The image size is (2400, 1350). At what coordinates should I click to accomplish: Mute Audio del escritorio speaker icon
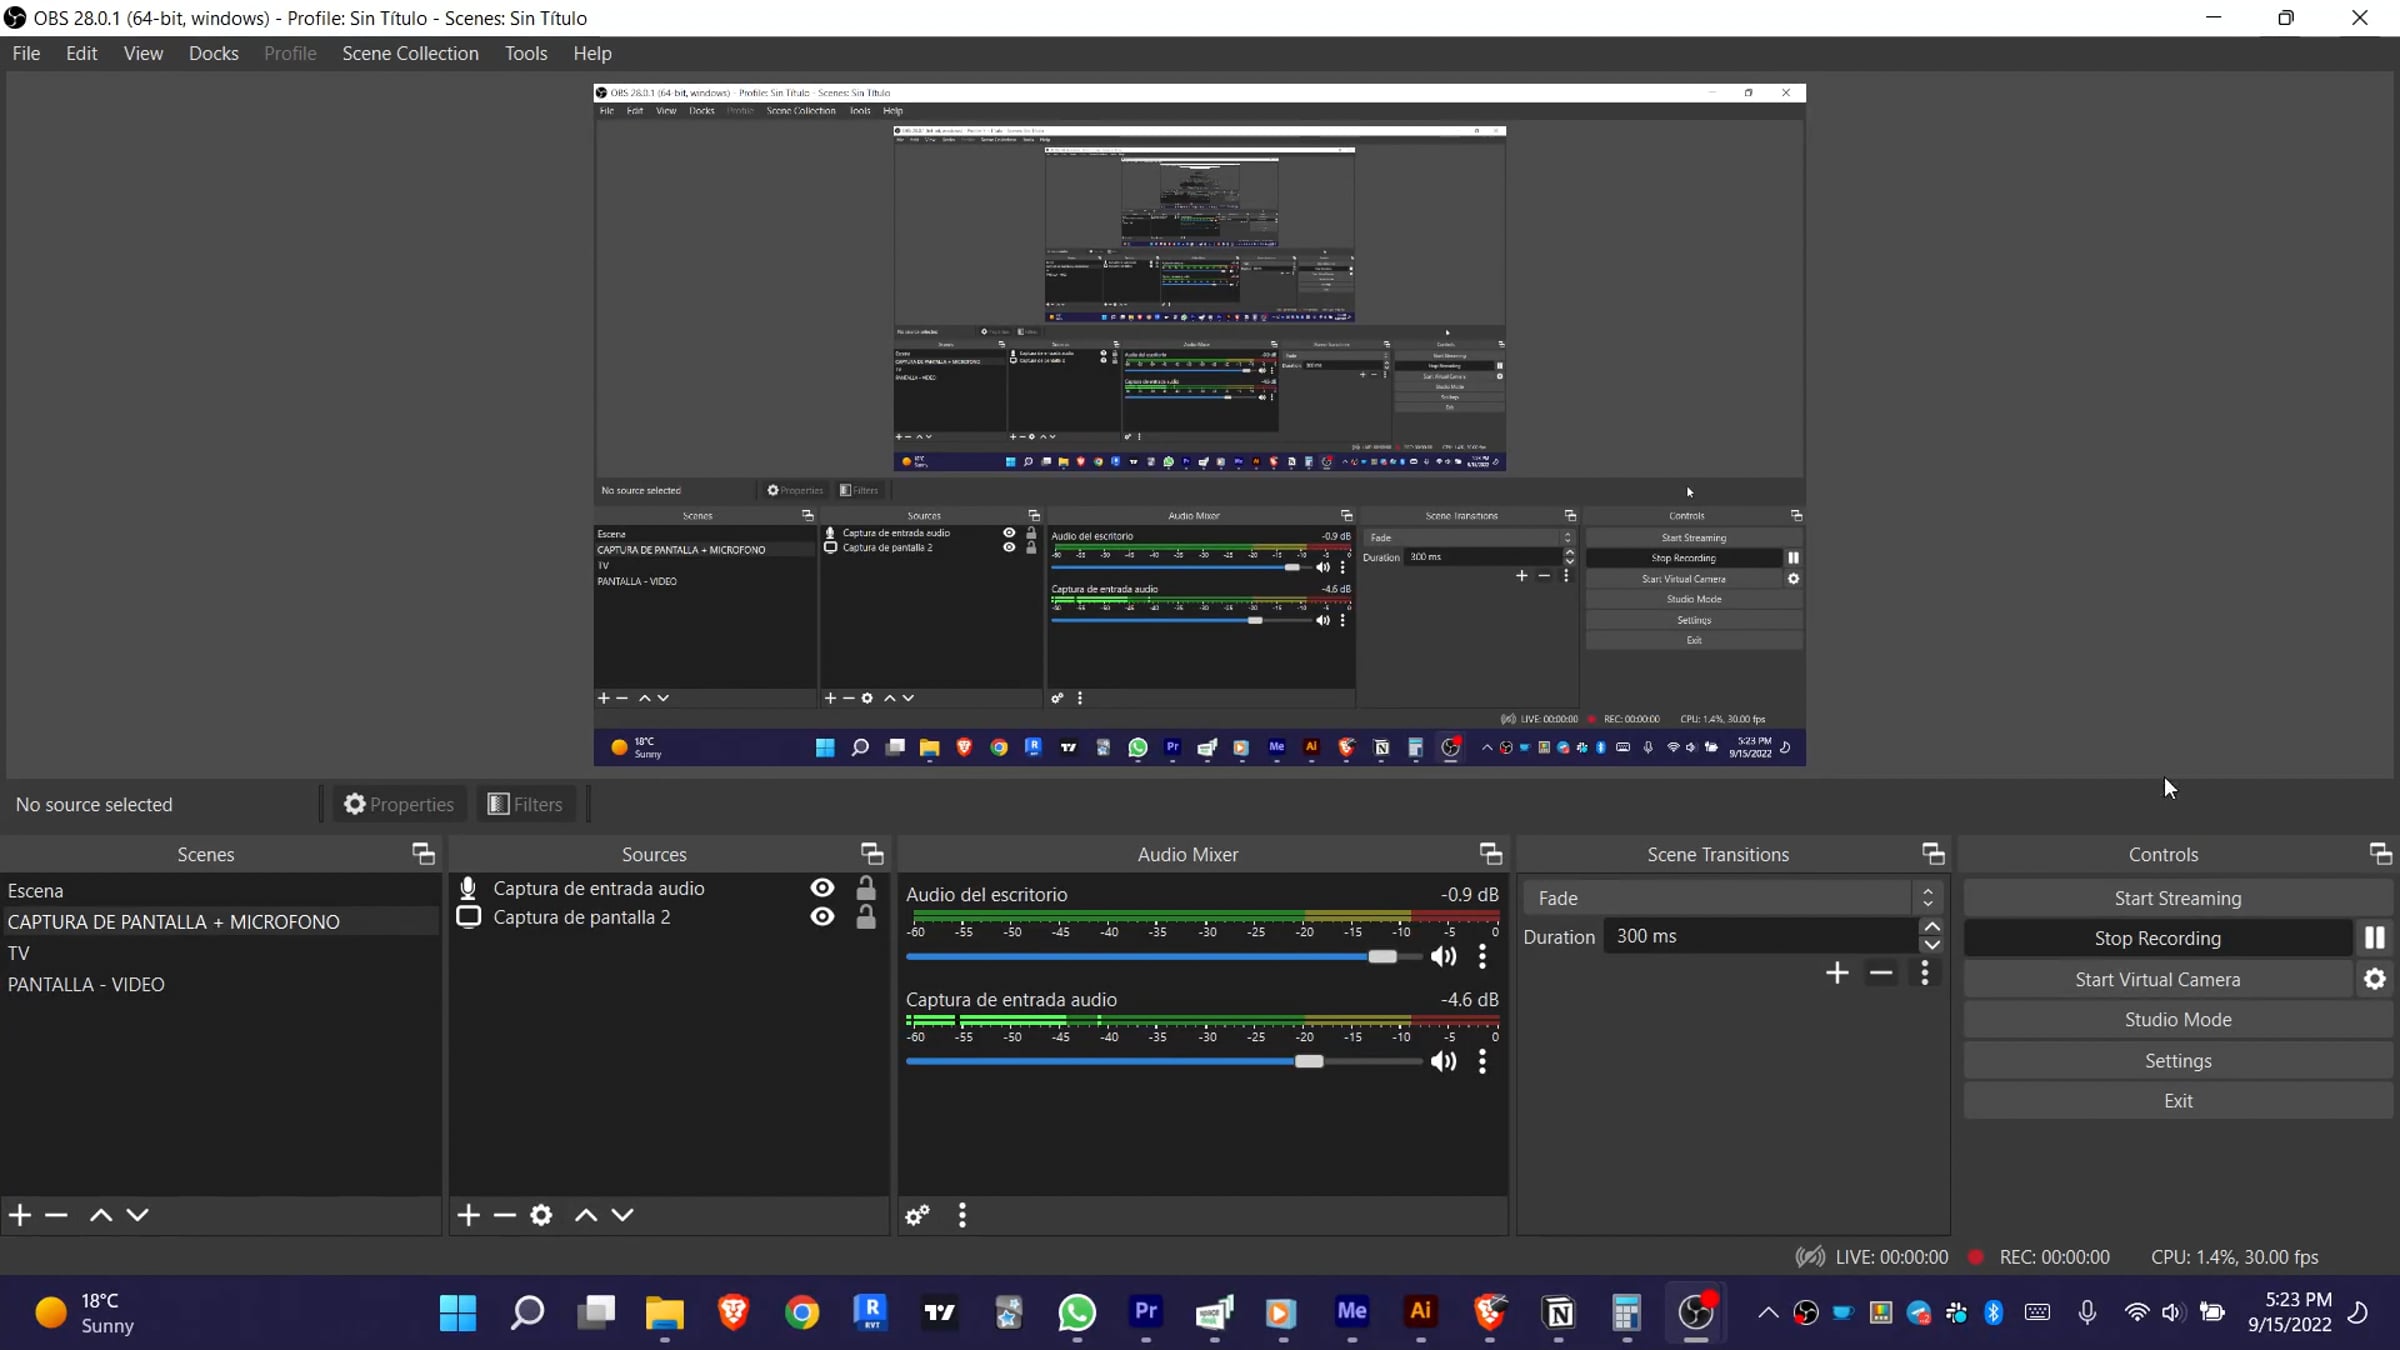[1443, 956]
